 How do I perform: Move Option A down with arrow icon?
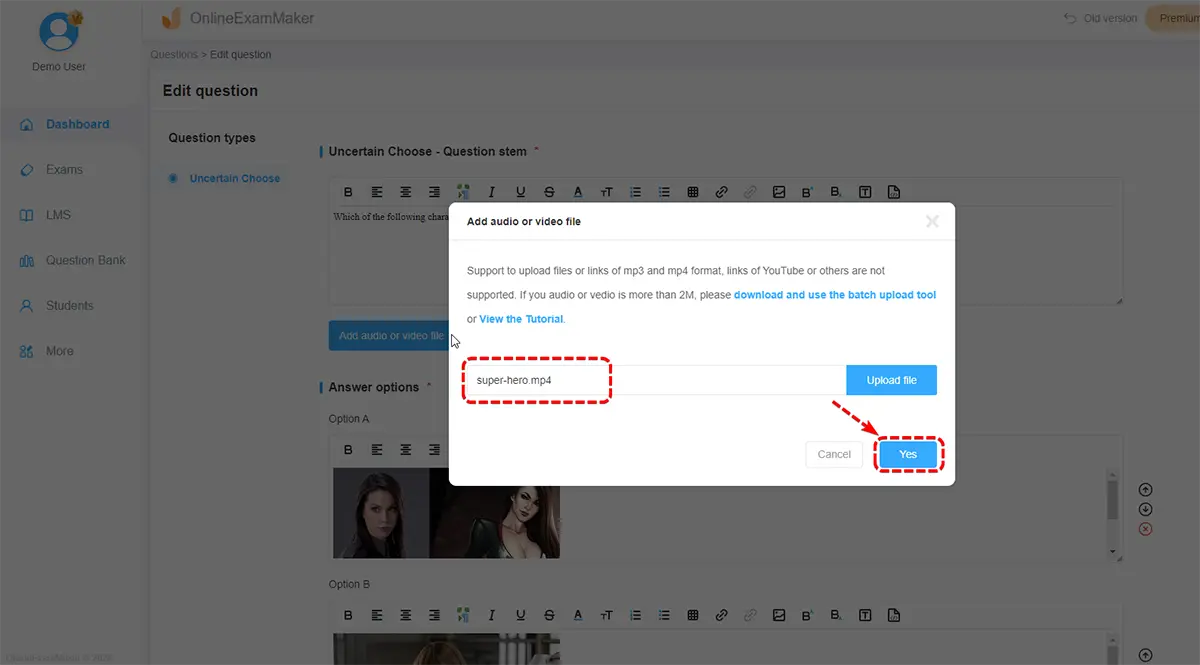point(1146,509)
